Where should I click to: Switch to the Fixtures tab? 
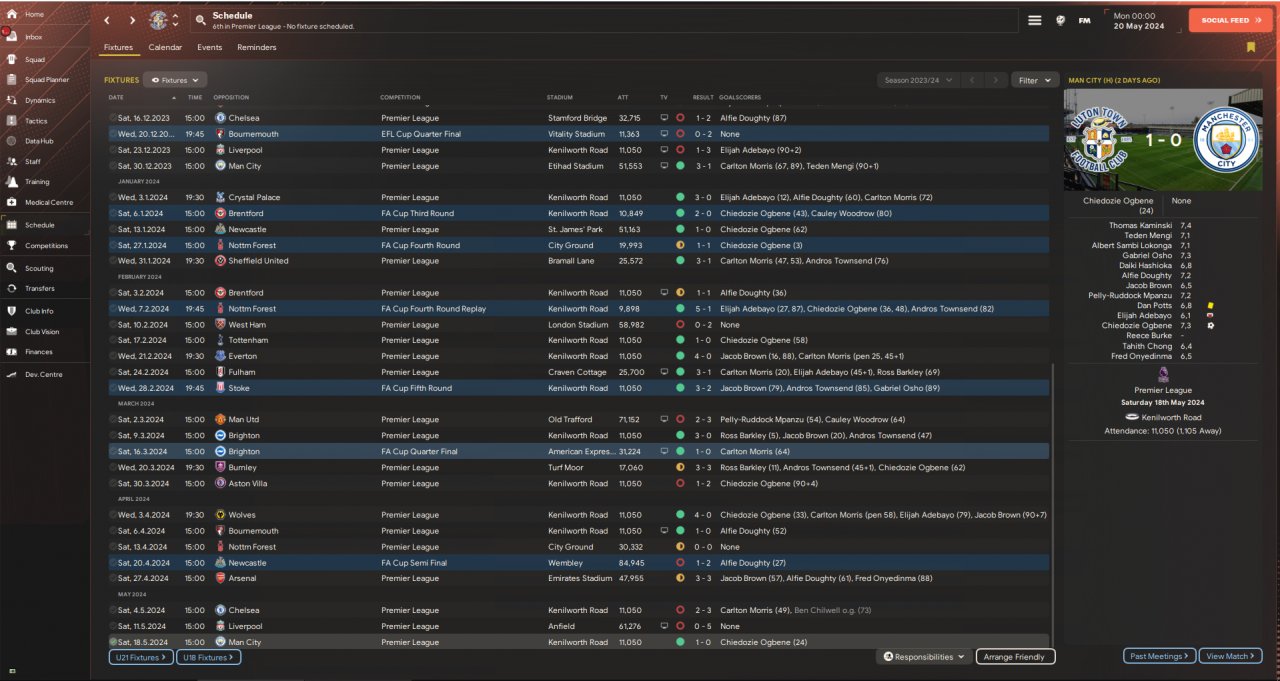pos(118,47)
